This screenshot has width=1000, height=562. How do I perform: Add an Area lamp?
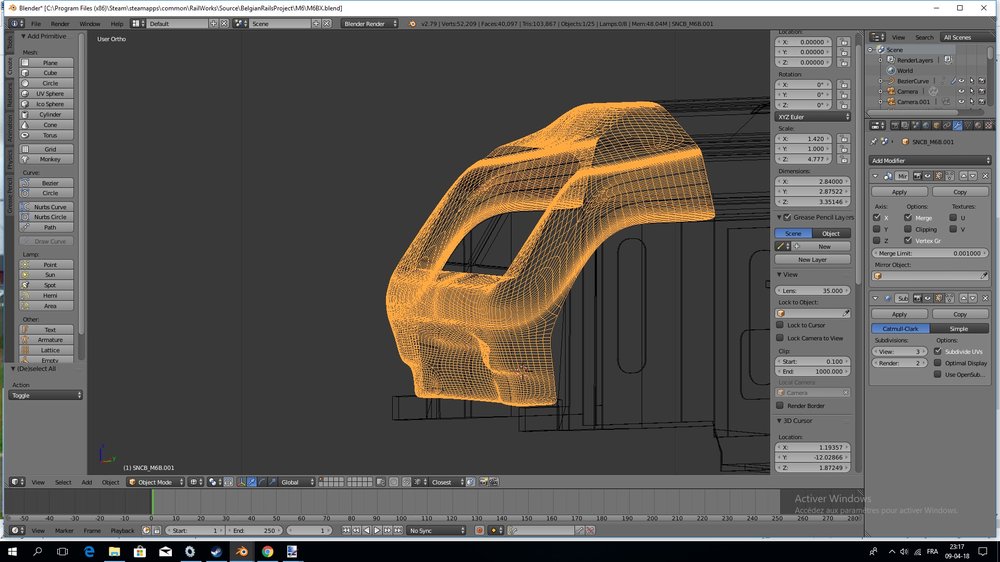46,306
